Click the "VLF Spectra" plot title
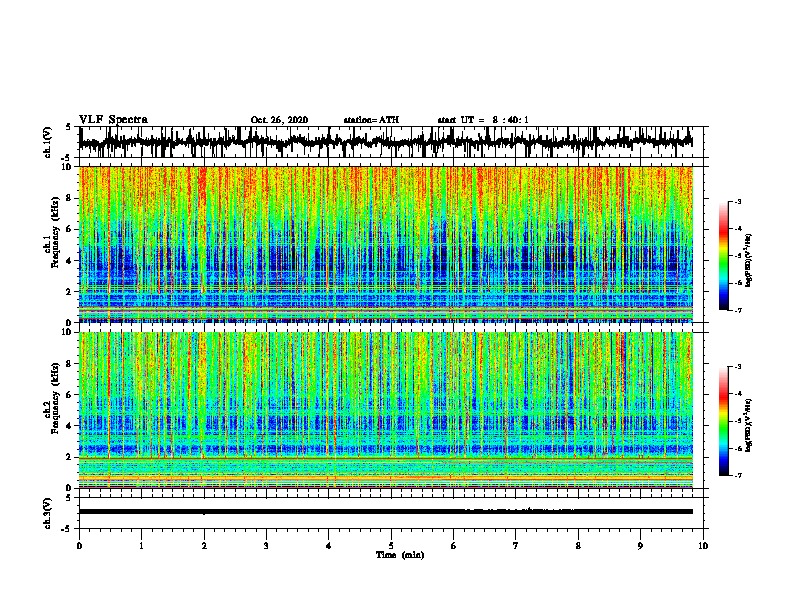Image resolution: width=792 pixels, height=612 pixels. tap(113, 120)
